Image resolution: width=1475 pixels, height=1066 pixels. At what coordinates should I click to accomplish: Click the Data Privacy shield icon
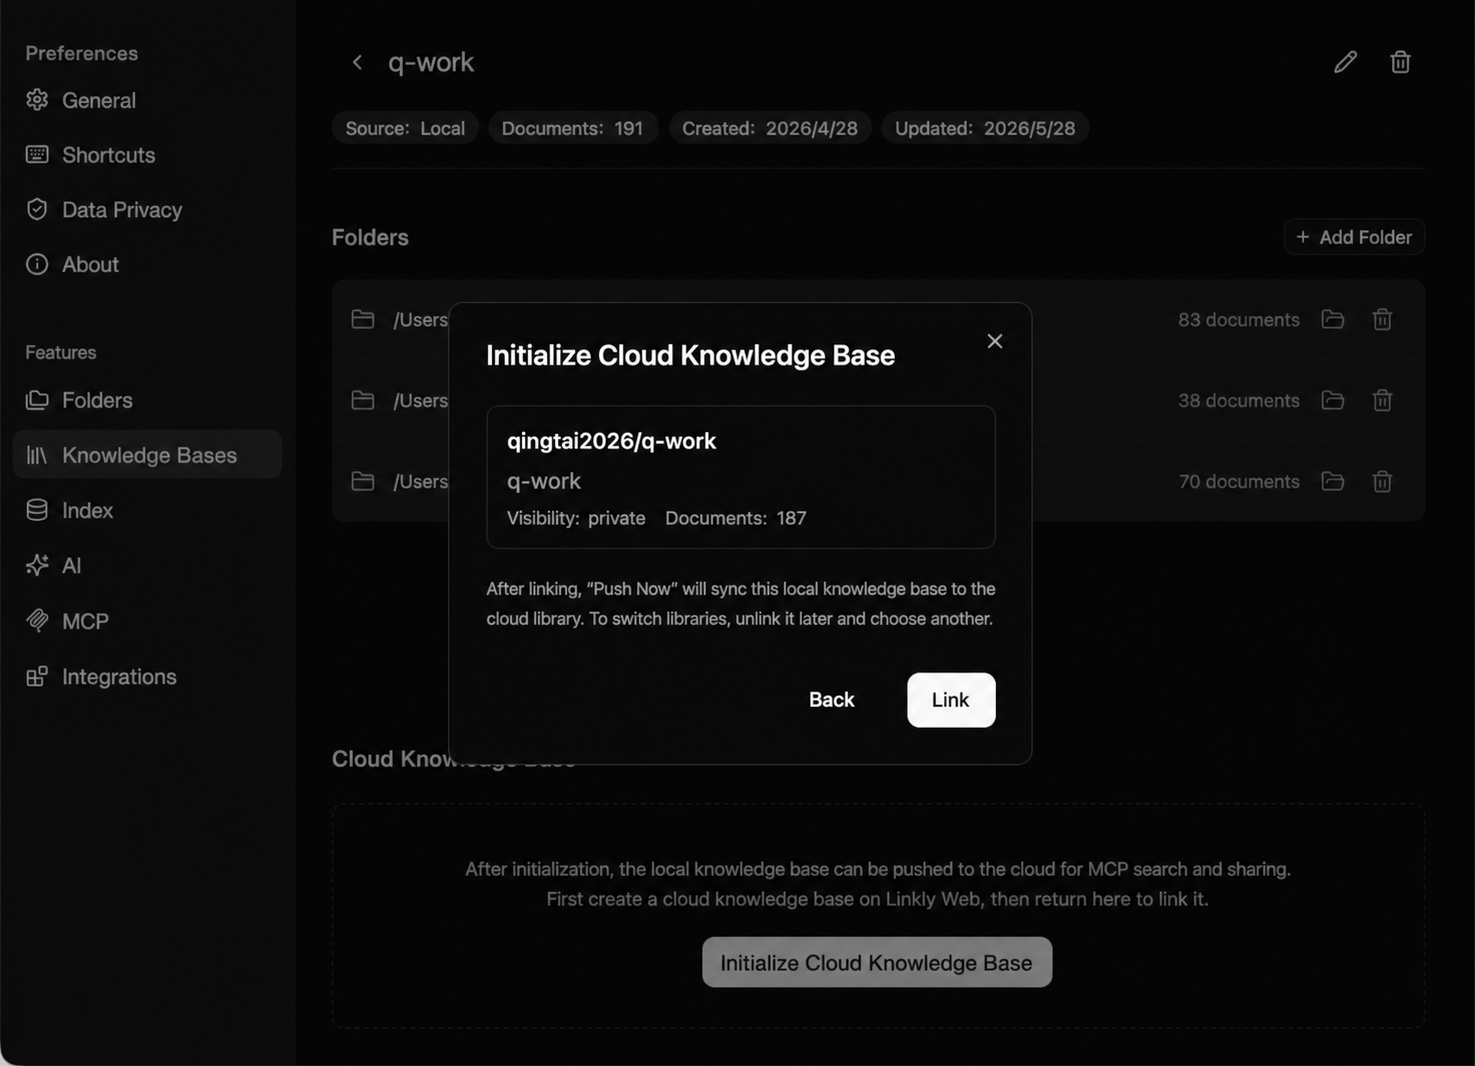[x=37, y=209]
